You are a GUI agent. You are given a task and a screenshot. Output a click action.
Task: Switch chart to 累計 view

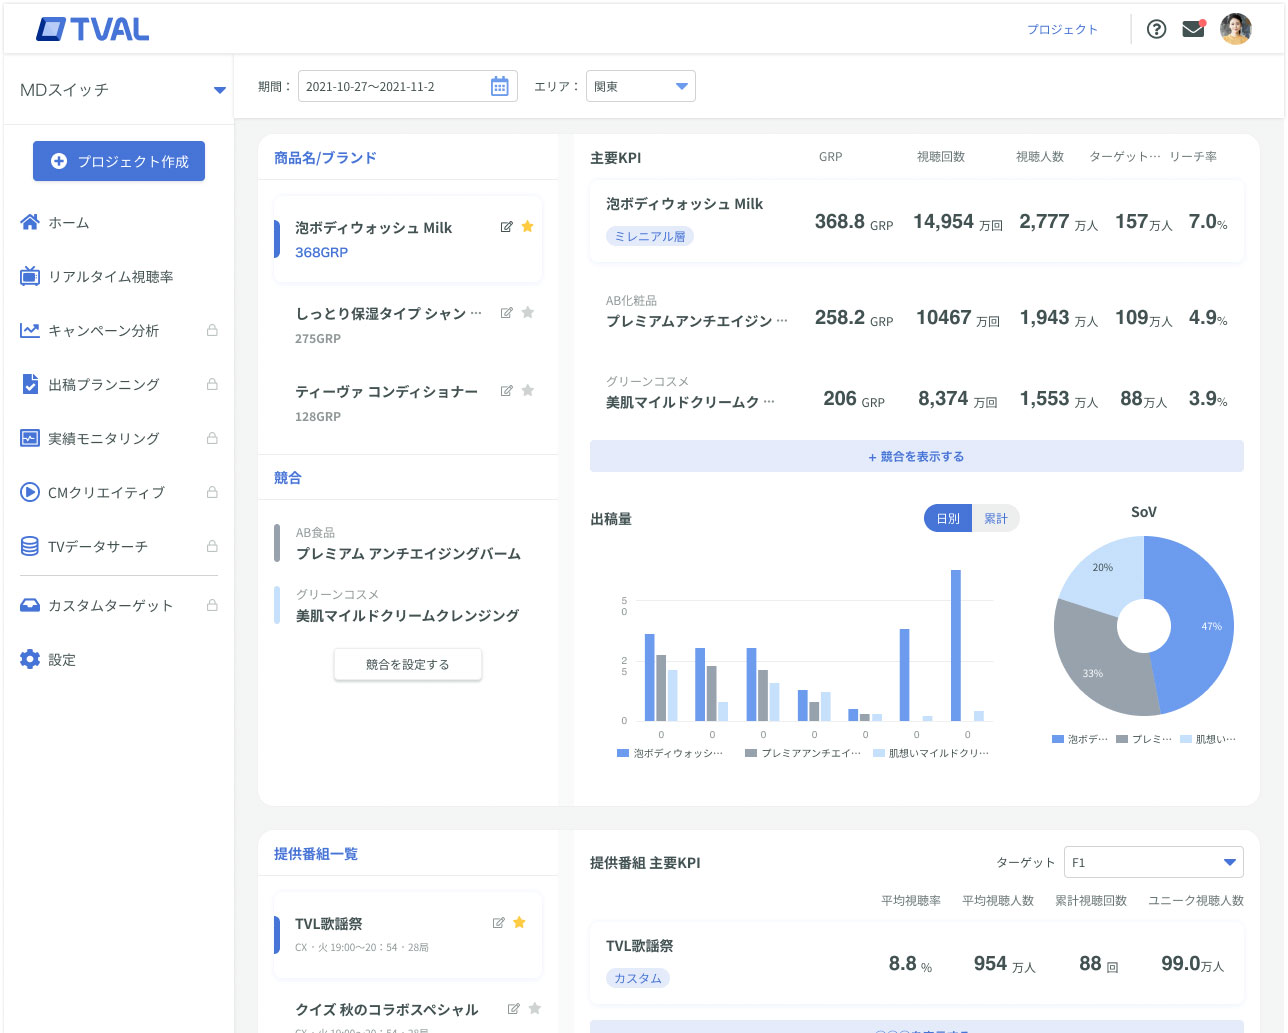pos(995,519)
